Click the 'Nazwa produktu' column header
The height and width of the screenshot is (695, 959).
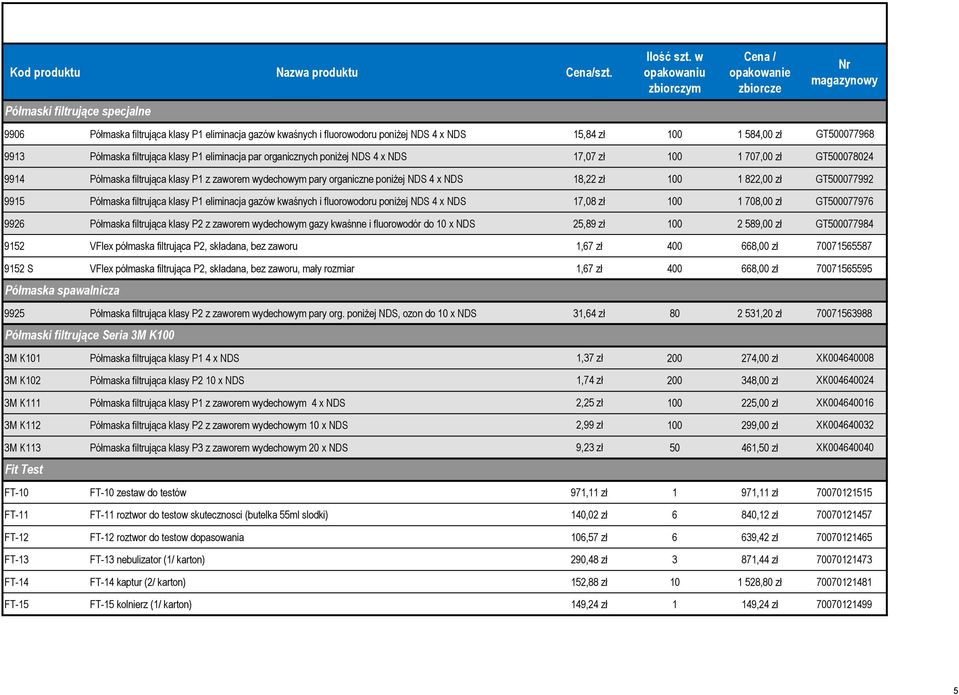(317, 72)
